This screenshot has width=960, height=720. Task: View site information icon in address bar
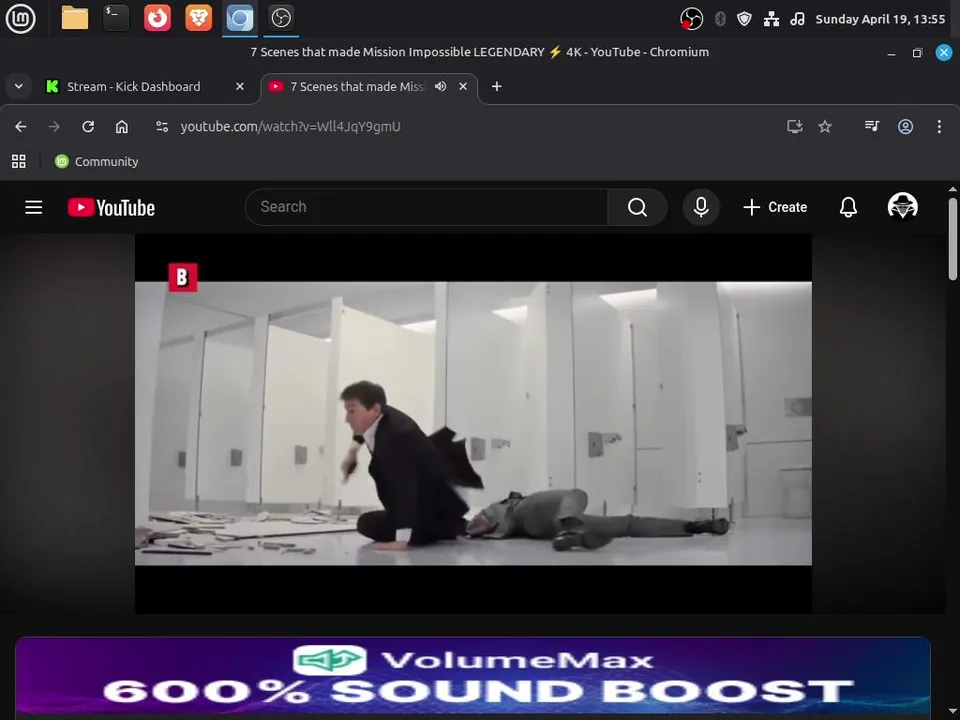162,127
